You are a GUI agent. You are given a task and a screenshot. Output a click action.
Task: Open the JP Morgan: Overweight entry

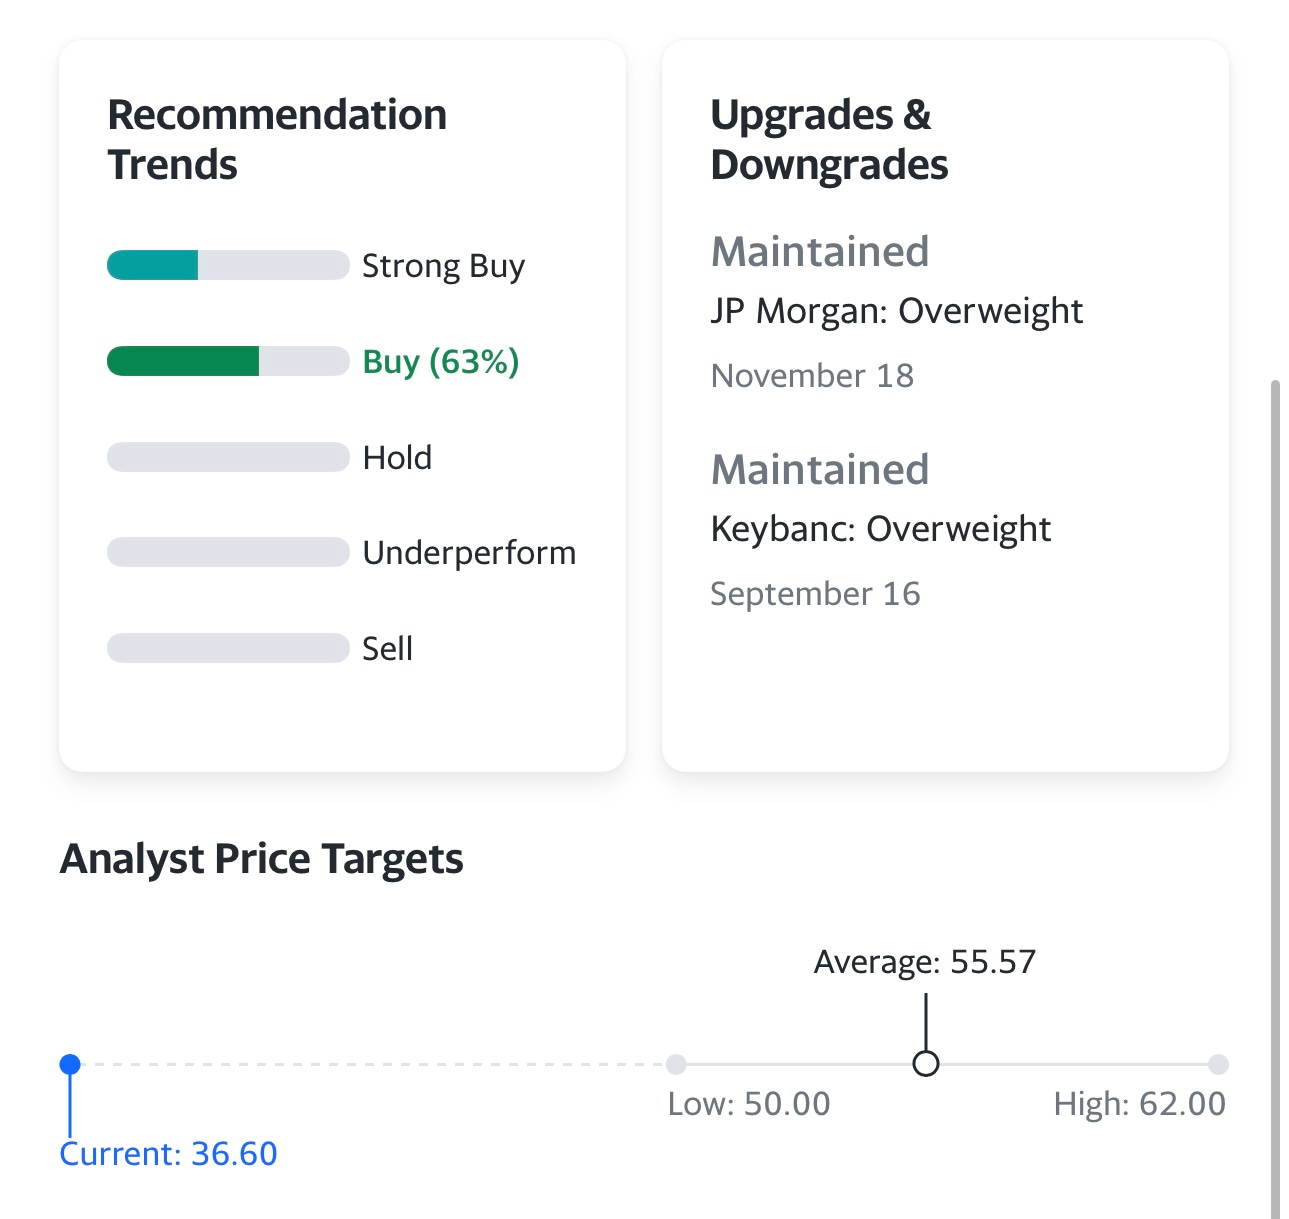pyautogui.click(x=896, y=311)
